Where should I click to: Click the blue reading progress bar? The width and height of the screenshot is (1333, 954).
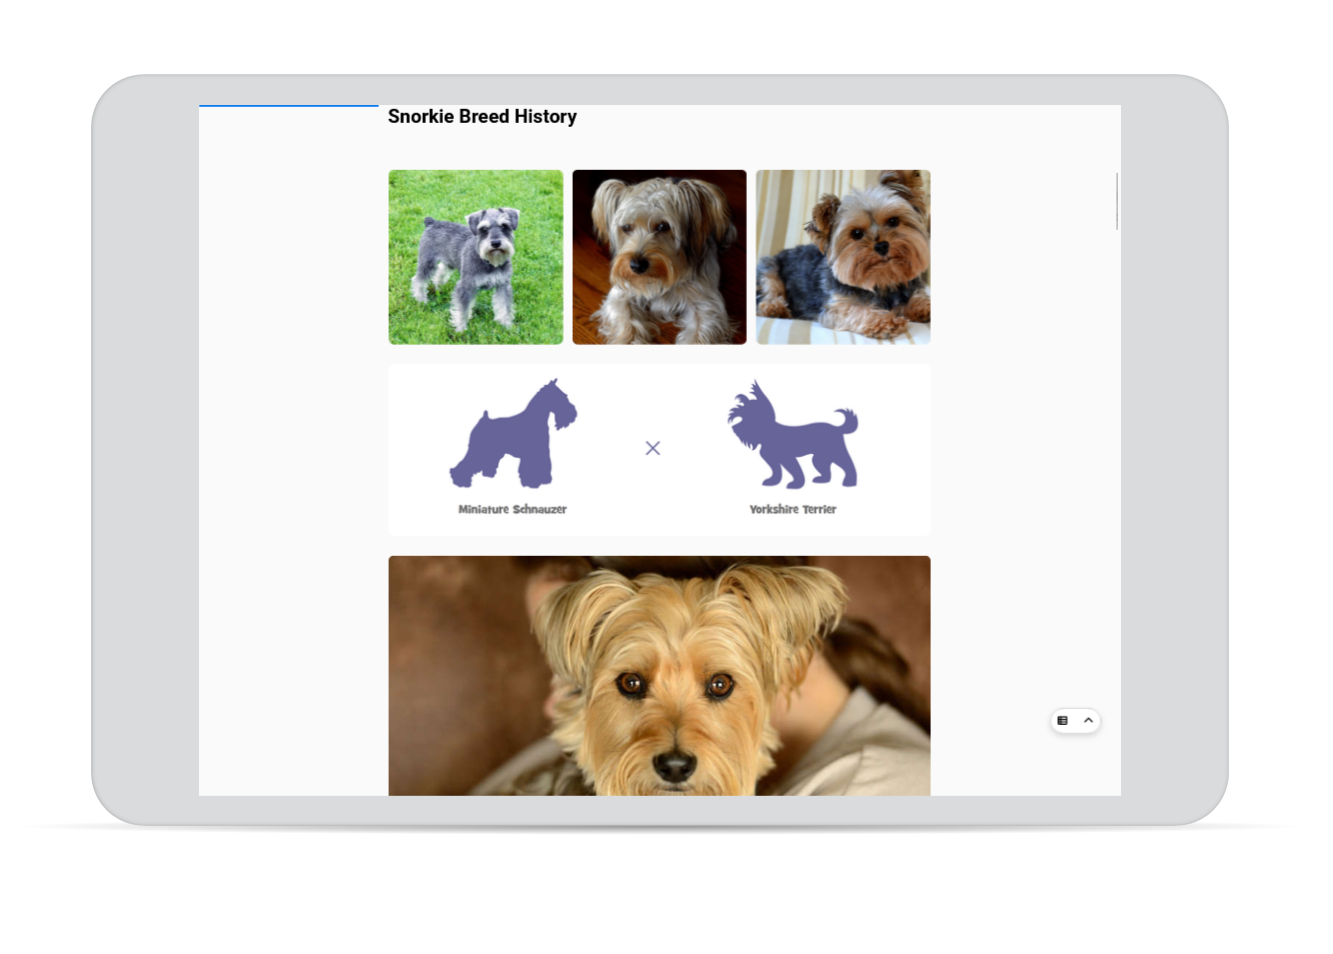click(x=289, y=105)
